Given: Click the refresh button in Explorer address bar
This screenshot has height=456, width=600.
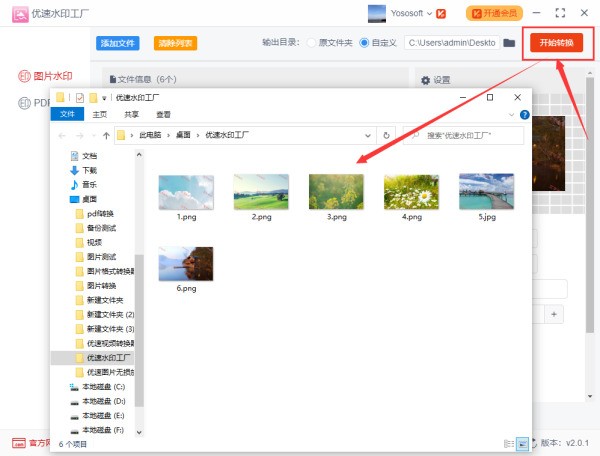Looking at the screenshot, I should [x=386, y=135].
